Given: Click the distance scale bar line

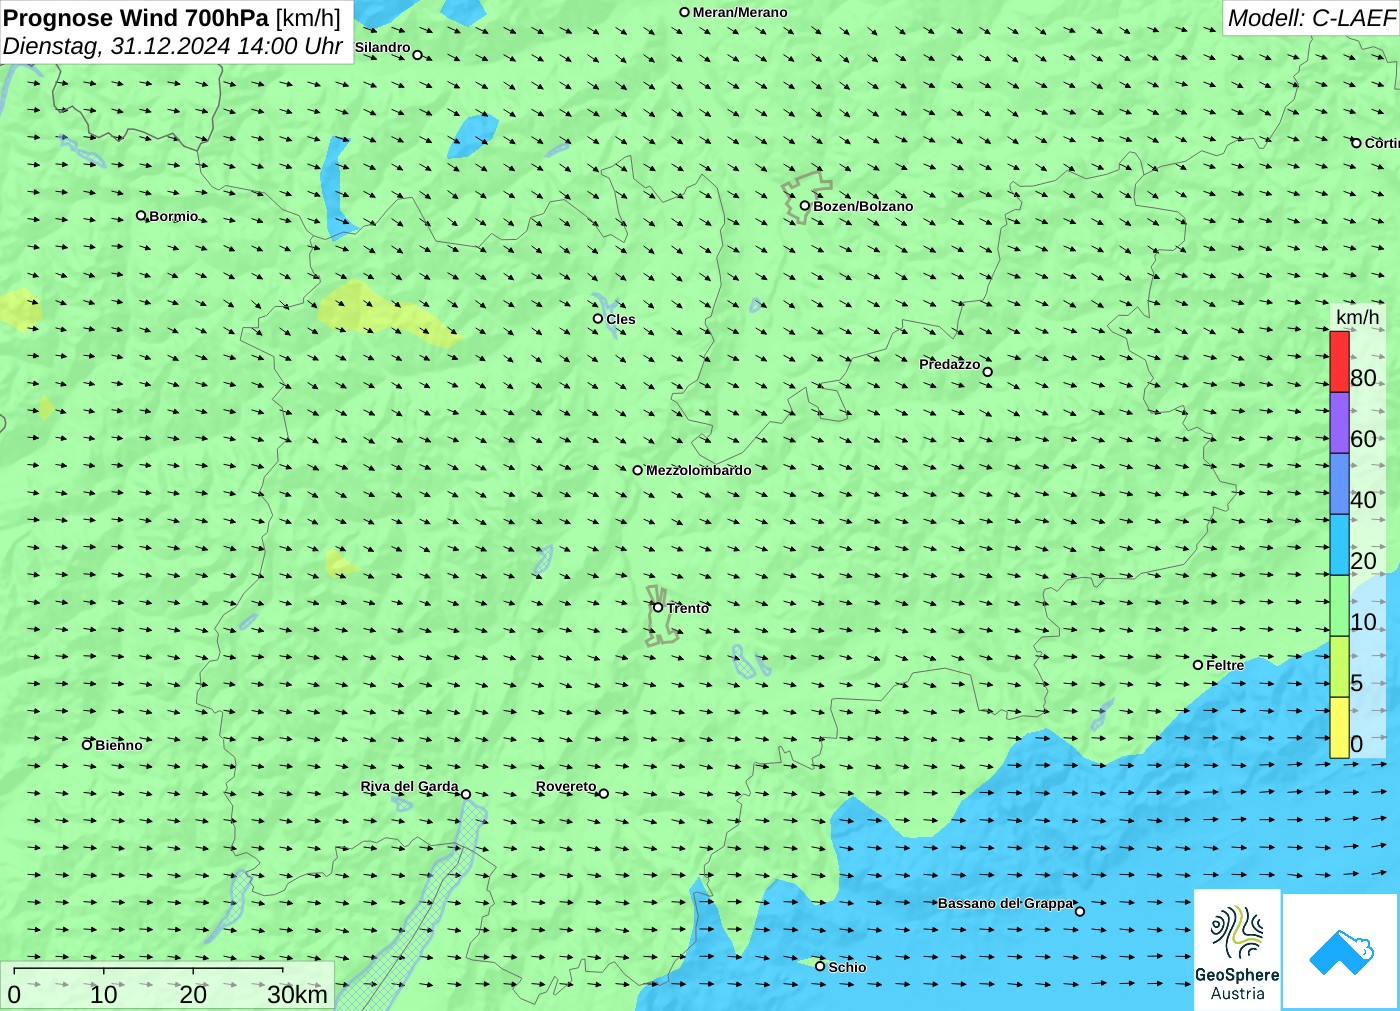Looking at the screenshot, I should (148, 969).
